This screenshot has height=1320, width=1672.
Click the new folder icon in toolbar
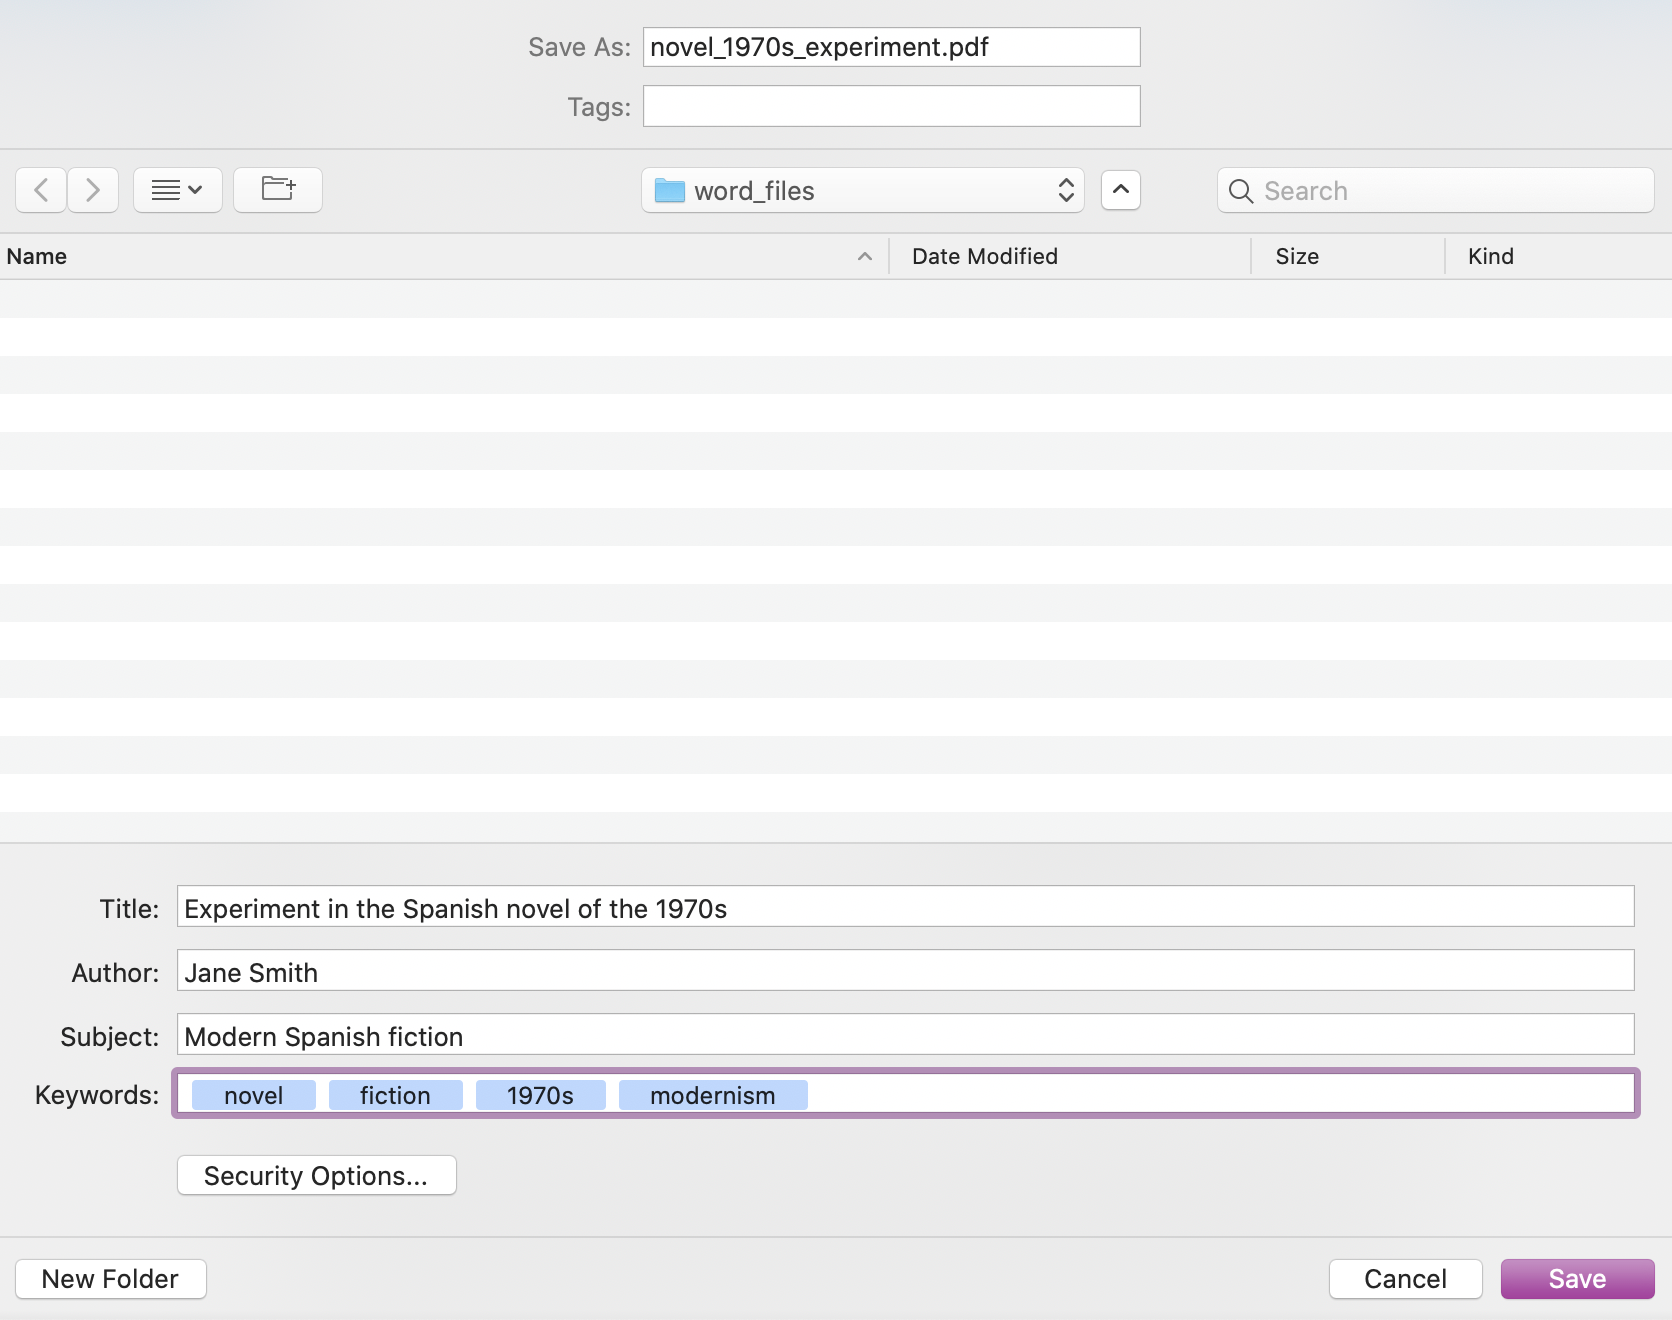click(278, 190)
